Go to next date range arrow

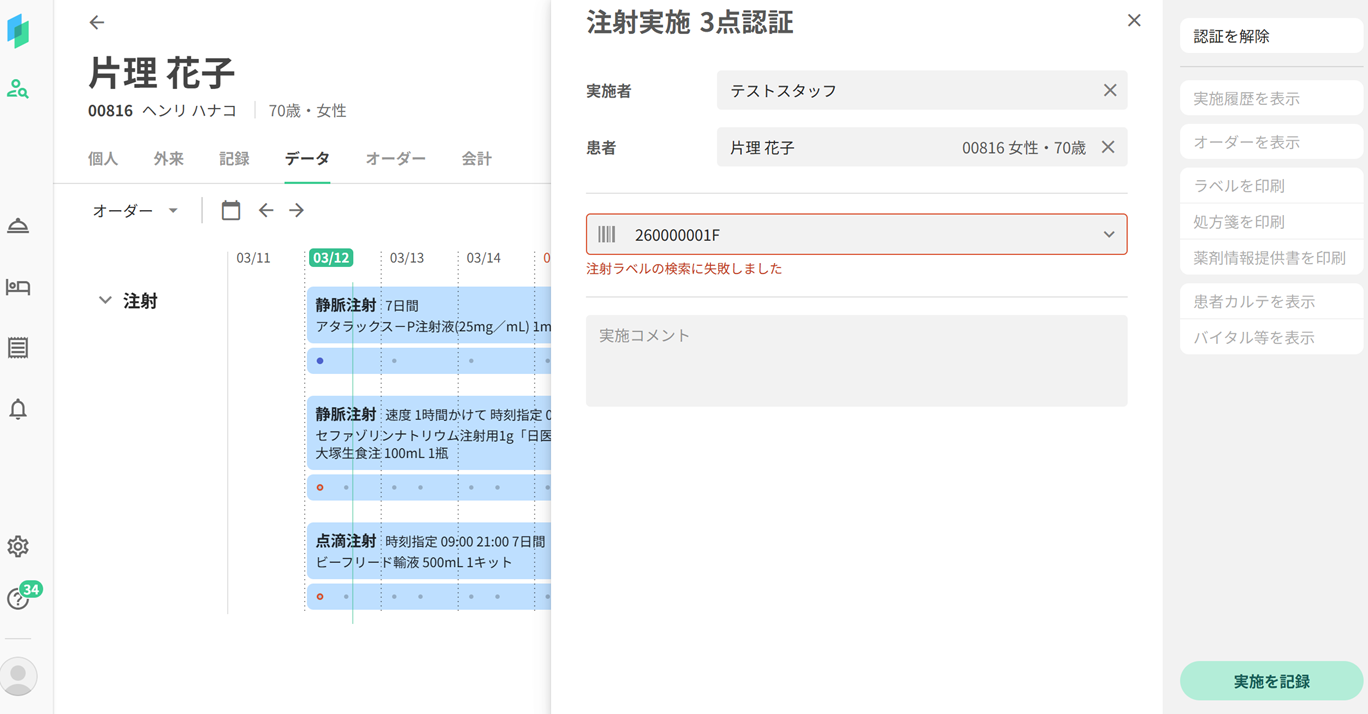[297, 210]
